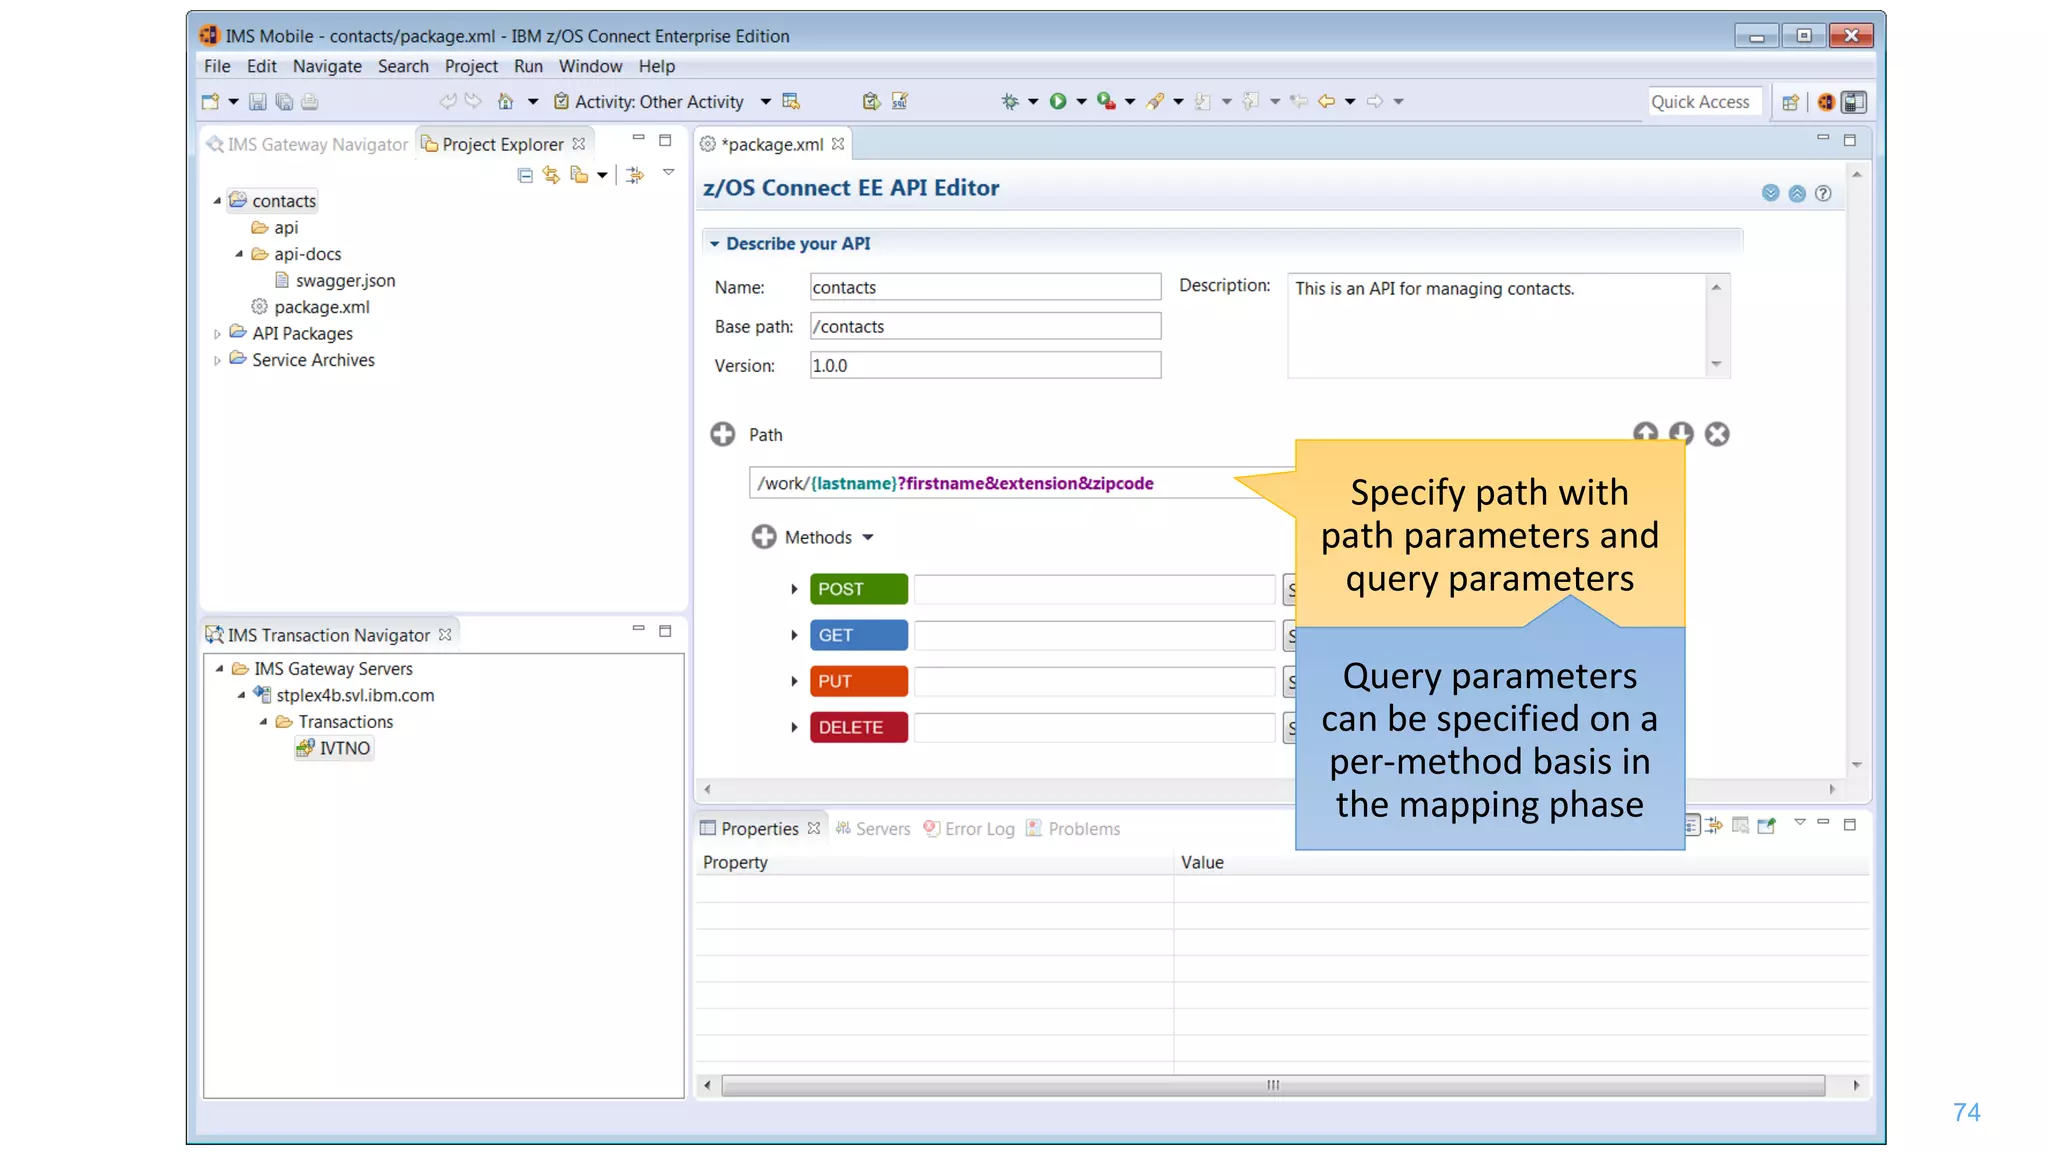Click the Back navigation arrow icon
Image resolution: width=2048 pixels, height=1152 pixels.
[1327, 101]
